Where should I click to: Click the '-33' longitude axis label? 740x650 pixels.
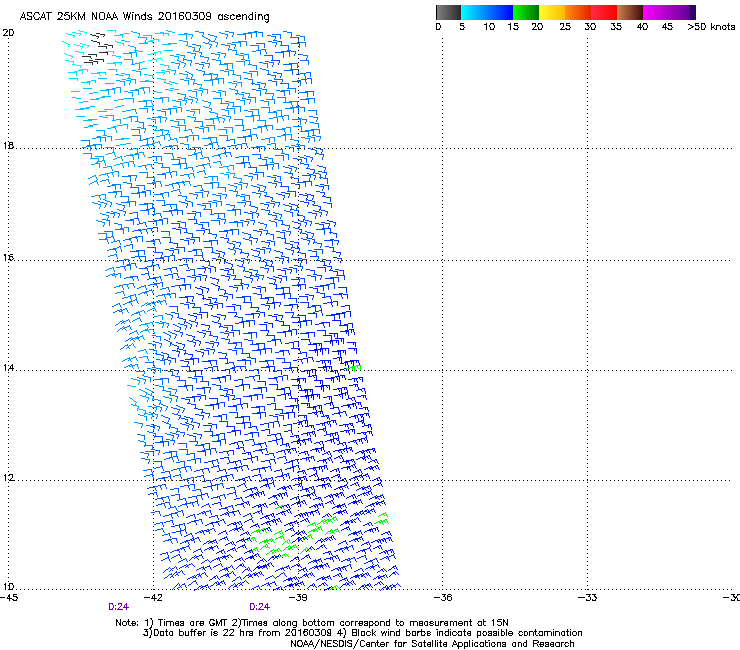point(587,598)
